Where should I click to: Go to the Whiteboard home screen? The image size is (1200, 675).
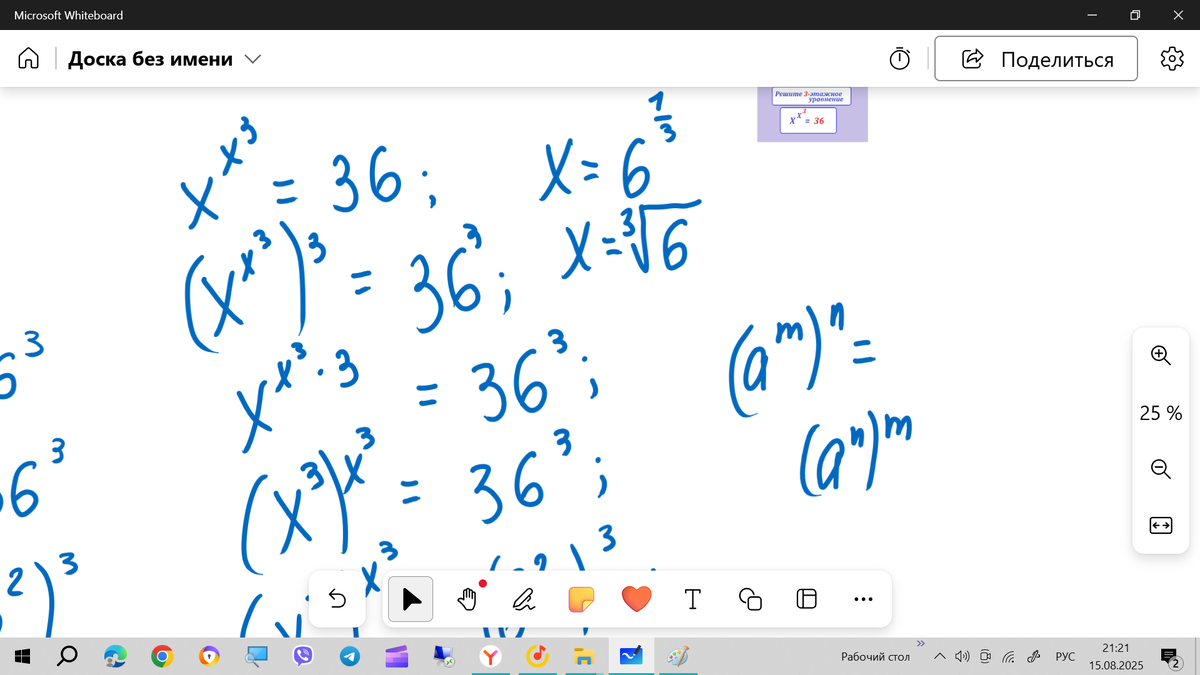[28, 59]
